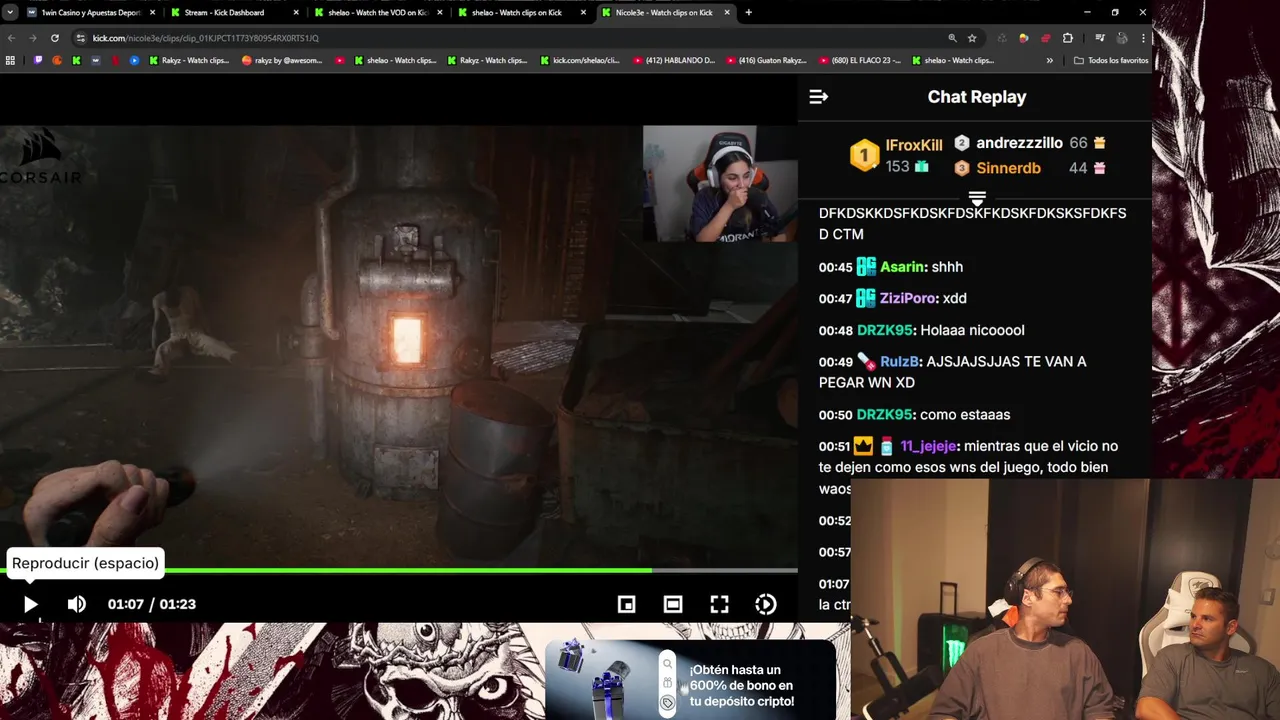This screenshot has width=1280, height=720.
Task: Click the 00:49 chat timestamp
Action: pyautogui.click(x=835, y=362)
